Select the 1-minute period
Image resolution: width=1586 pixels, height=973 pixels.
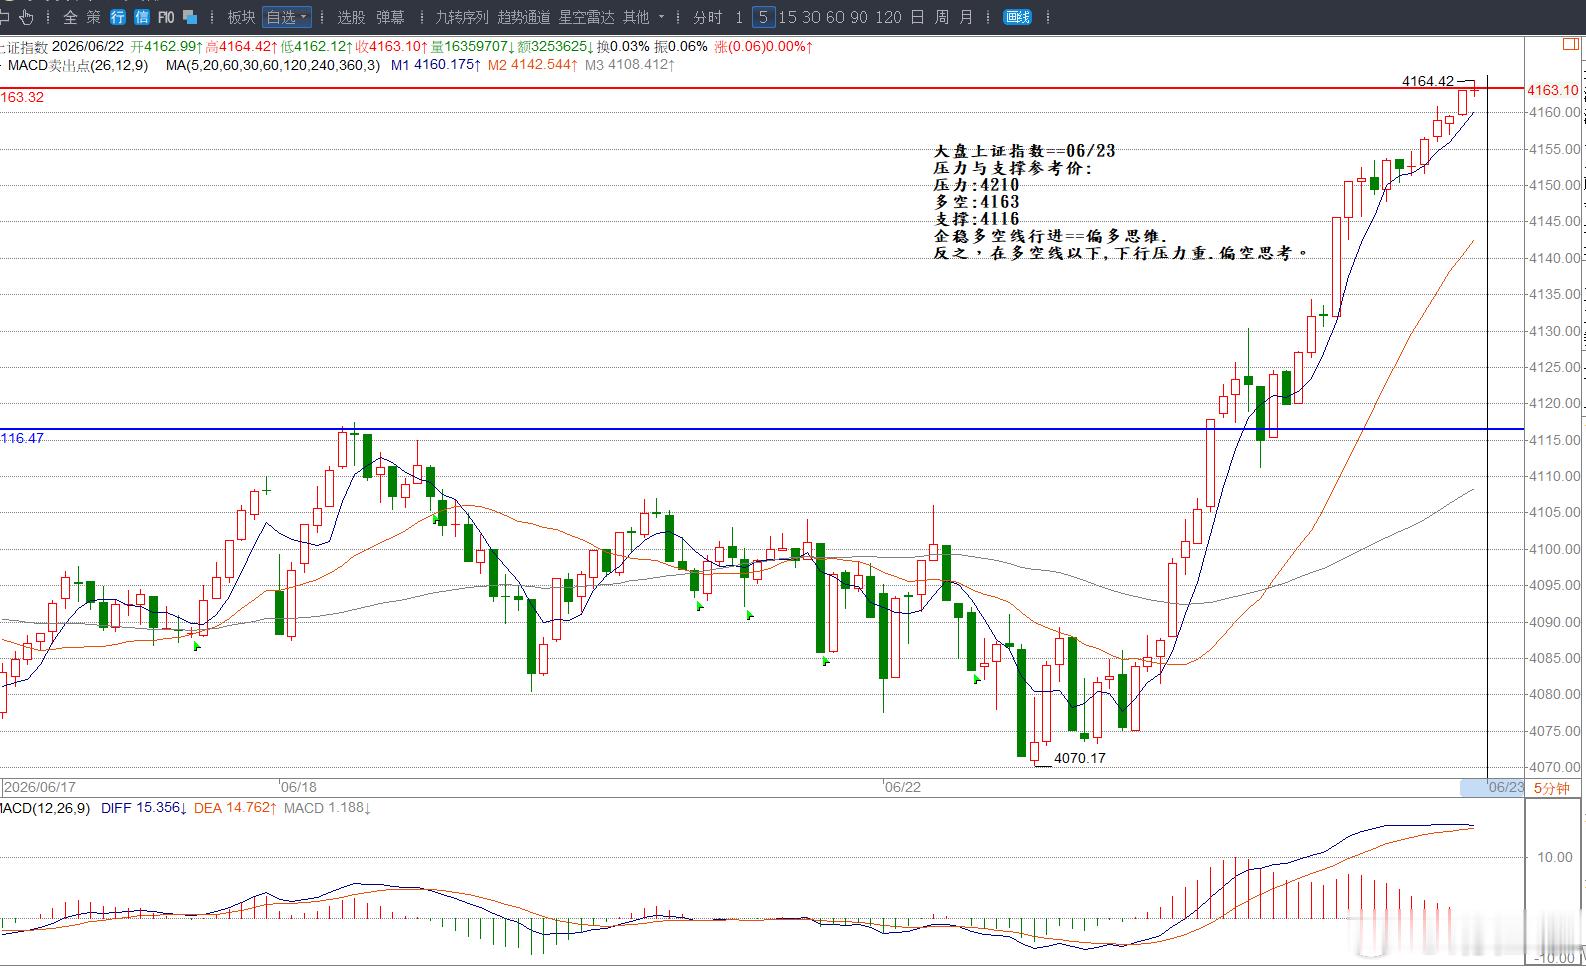[x=739, y=17]
